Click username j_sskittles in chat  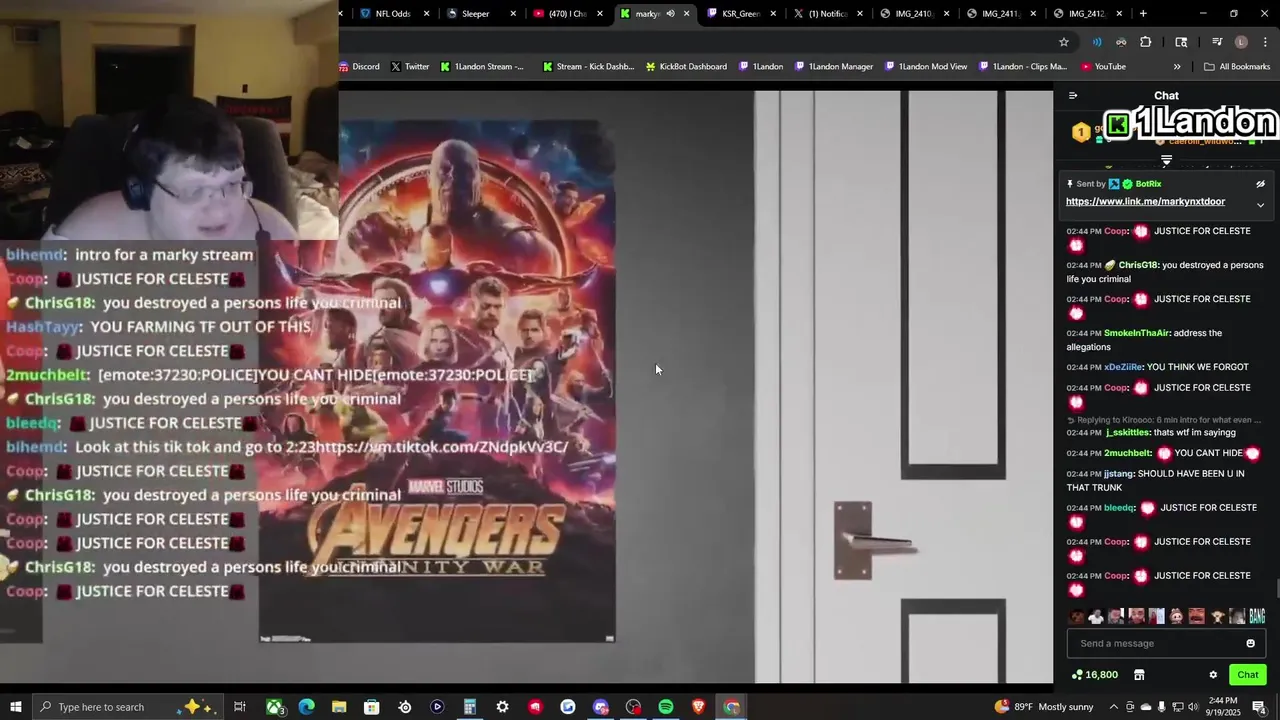point(1128,432)
